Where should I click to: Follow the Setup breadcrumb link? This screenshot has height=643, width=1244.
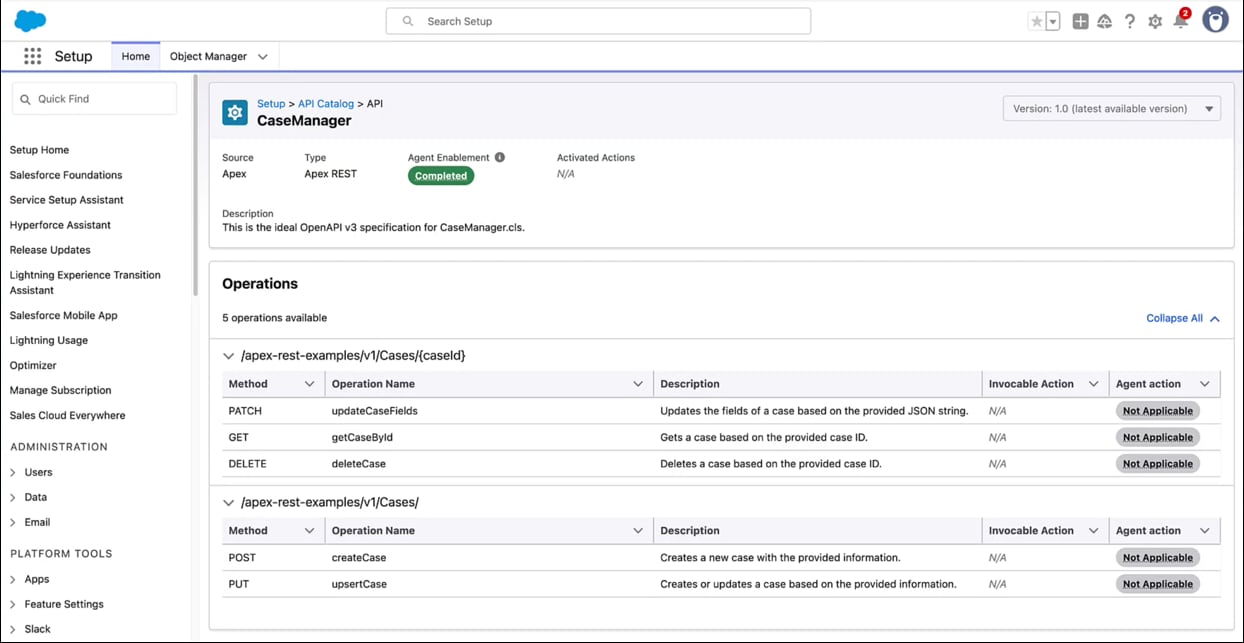(x=271, y=103)
